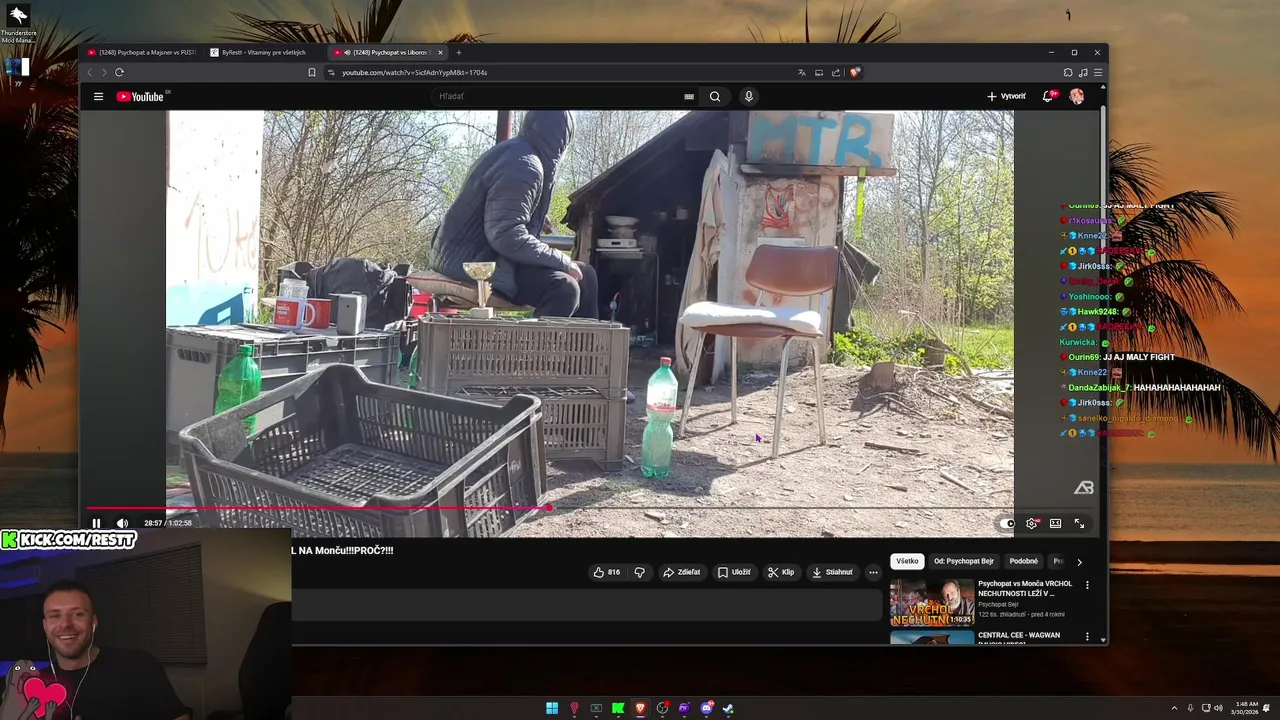
Task: Mute the video volume speaker
Action: pyautogui.click(x=122, y=523)
